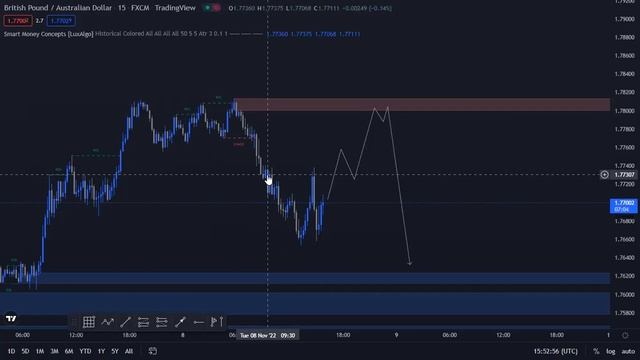Screen dimensions: 640x360
Task: Select the long position tool in favorites toolbar
Action: click(143, 322)
